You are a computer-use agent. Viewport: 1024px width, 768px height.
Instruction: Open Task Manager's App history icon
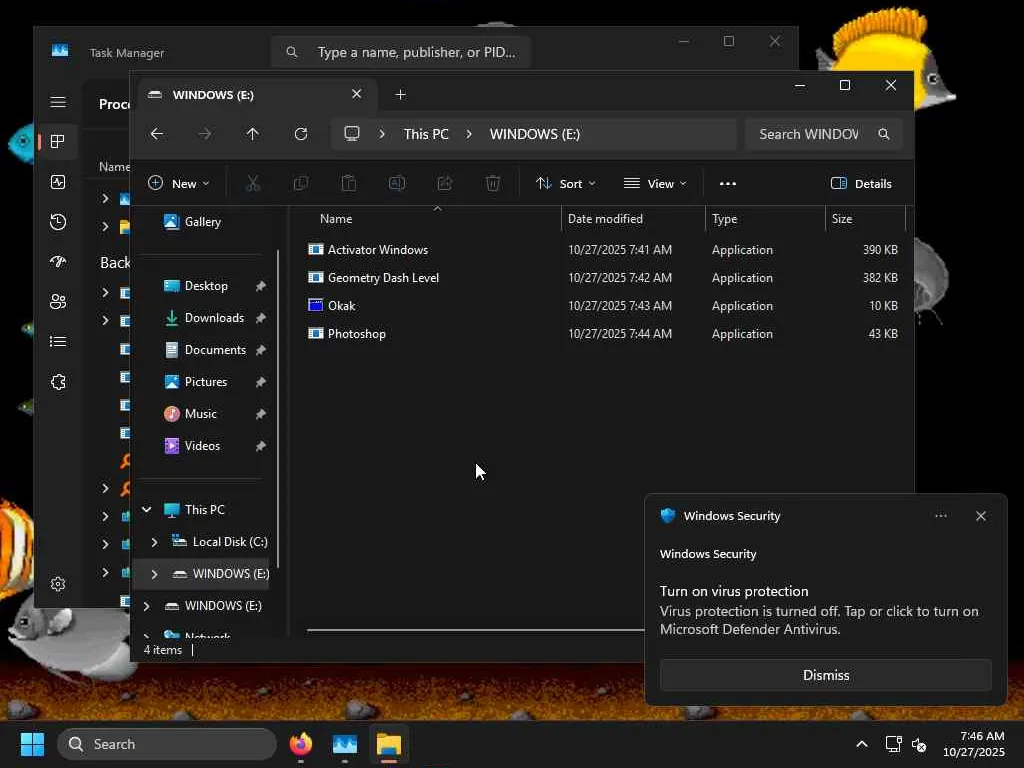point(58,222)
